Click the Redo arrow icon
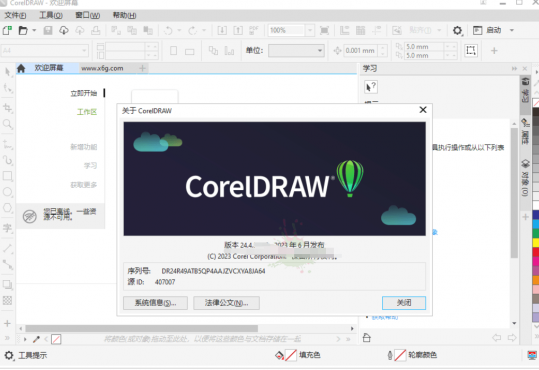This screenshot has width=539, height=370. (192, 31)
